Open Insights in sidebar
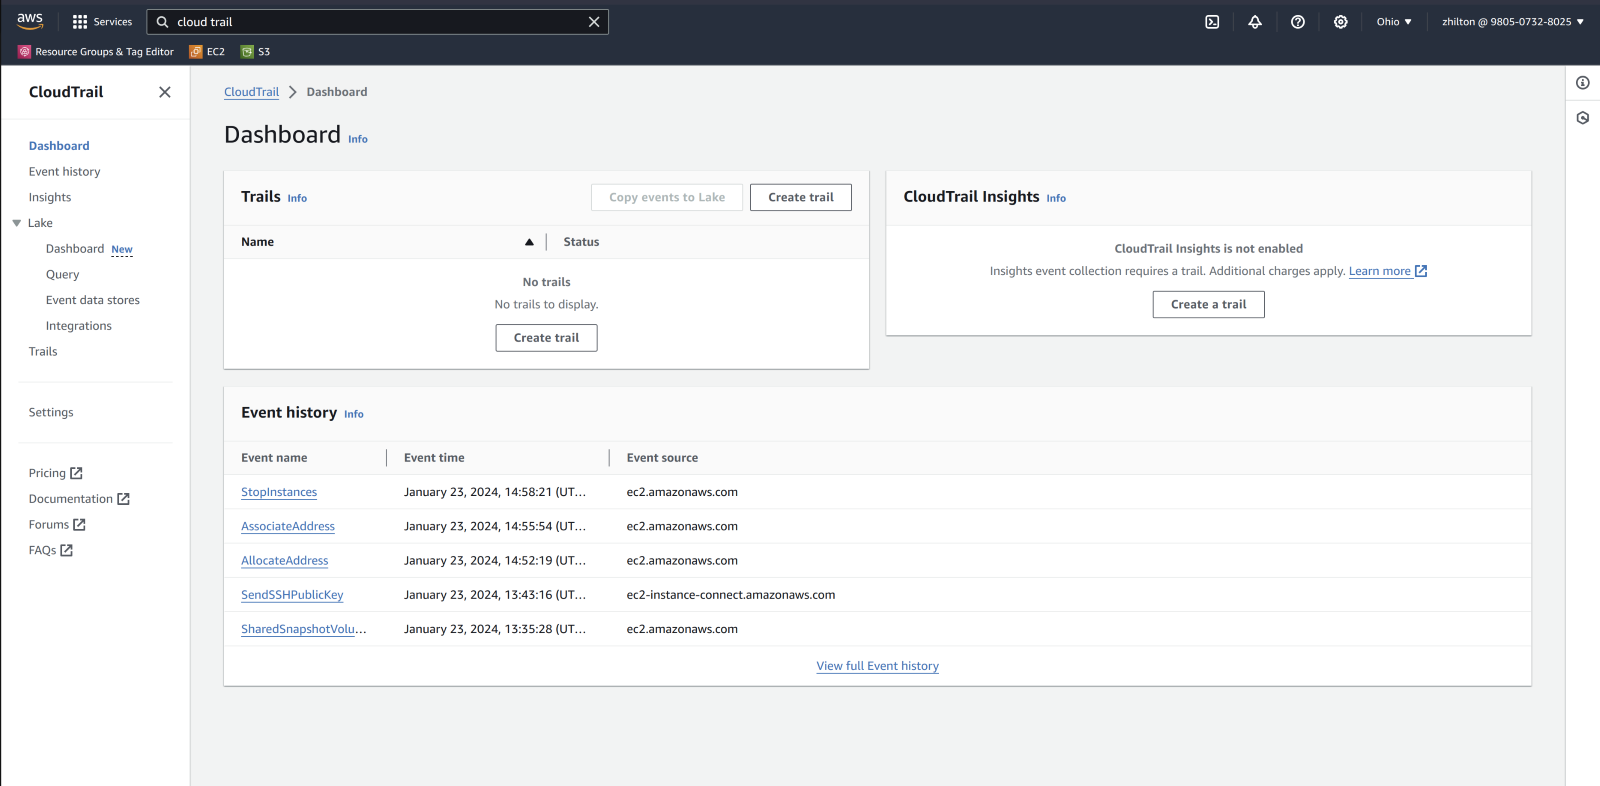The height and width of the screenshot is (786, 1600). (50, 198)
